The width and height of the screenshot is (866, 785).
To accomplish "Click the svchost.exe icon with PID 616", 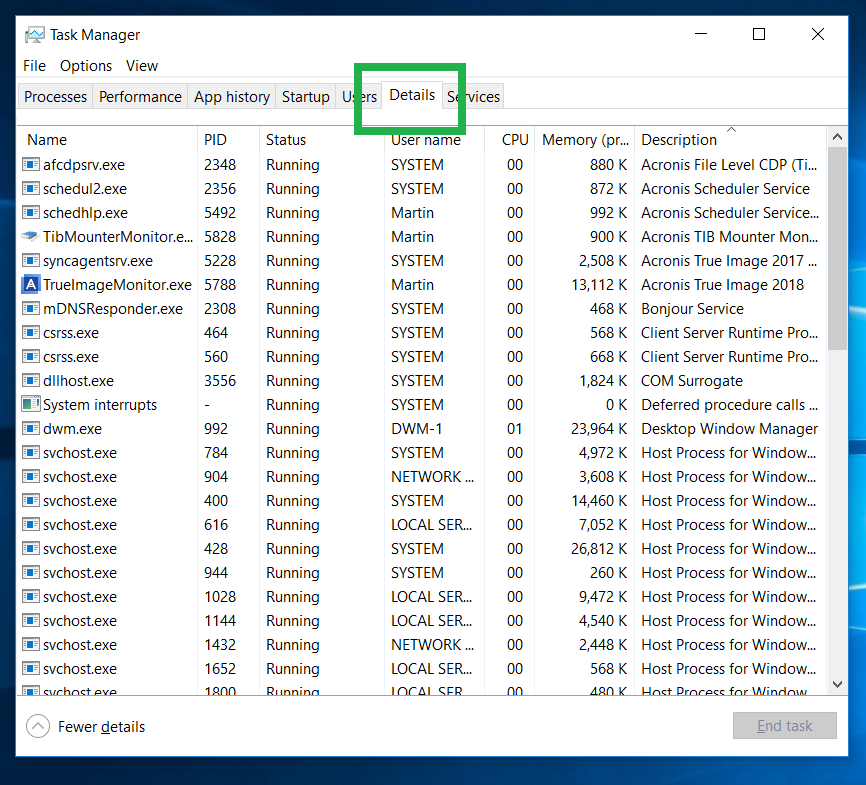I will pos(30,524).
